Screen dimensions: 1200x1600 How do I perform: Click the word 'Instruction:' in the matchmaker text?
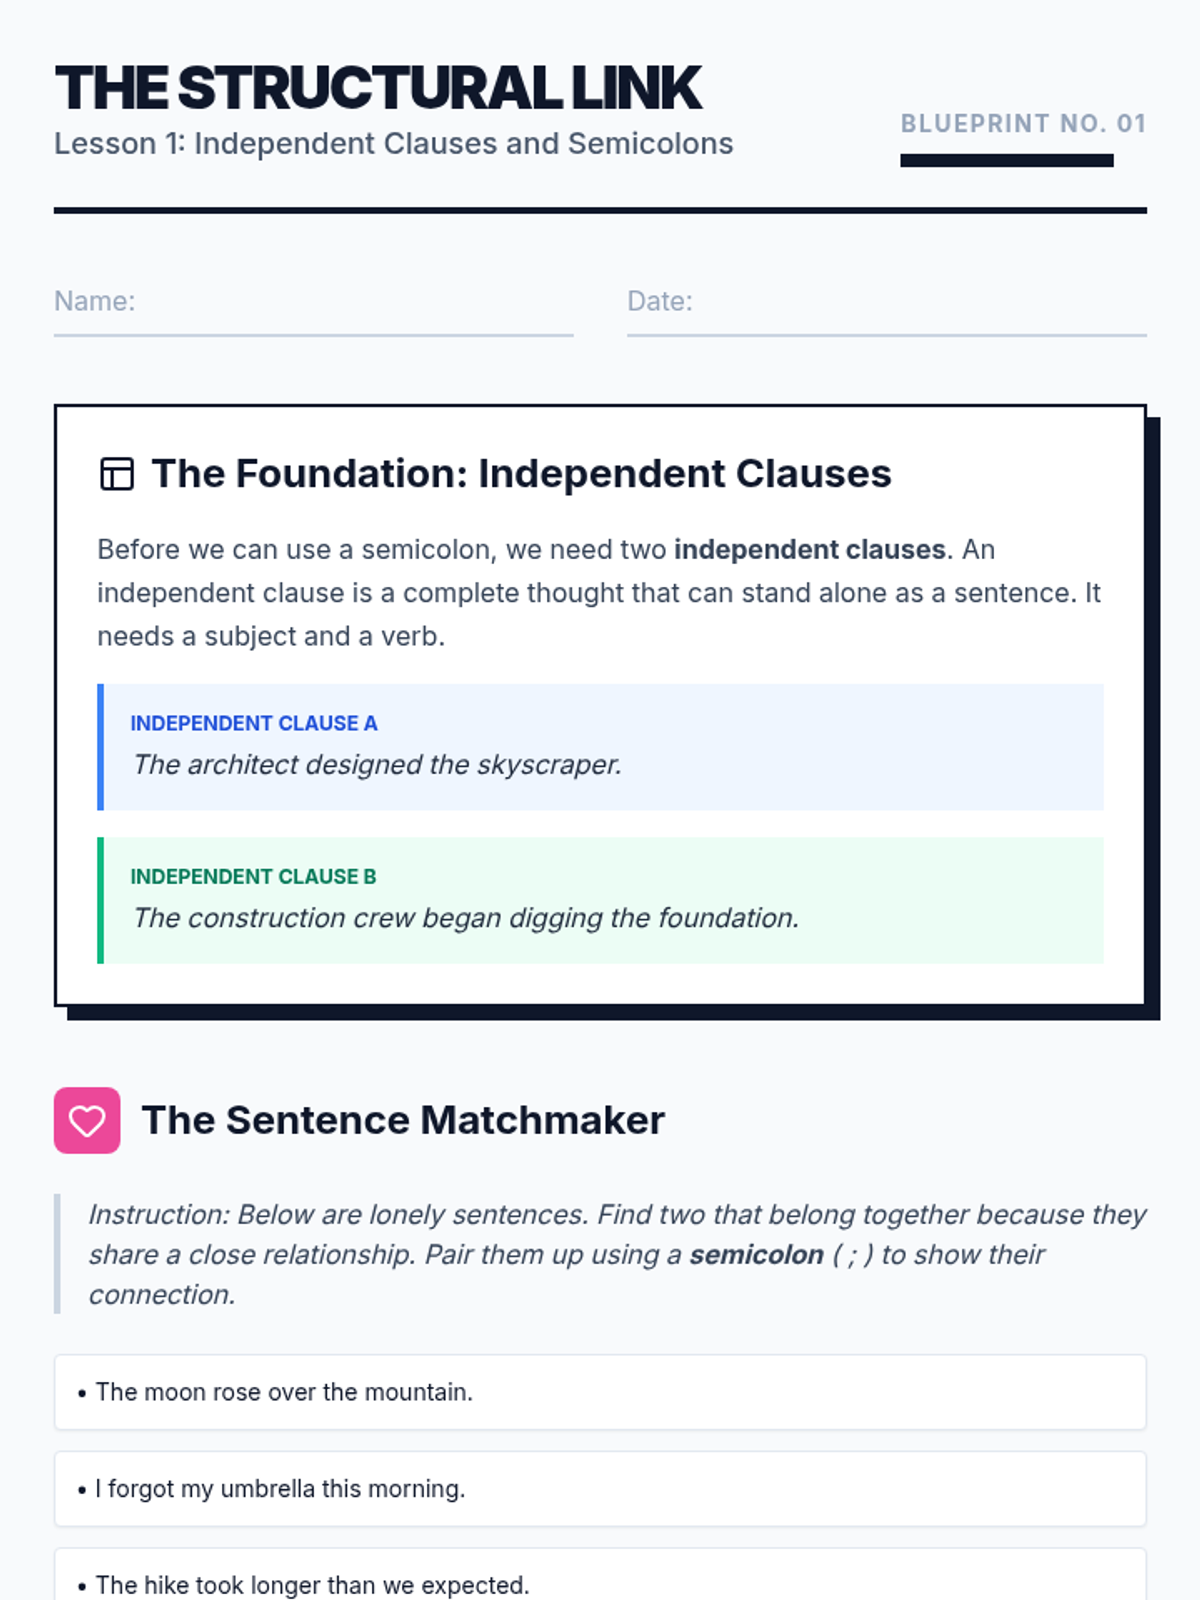159,1215
